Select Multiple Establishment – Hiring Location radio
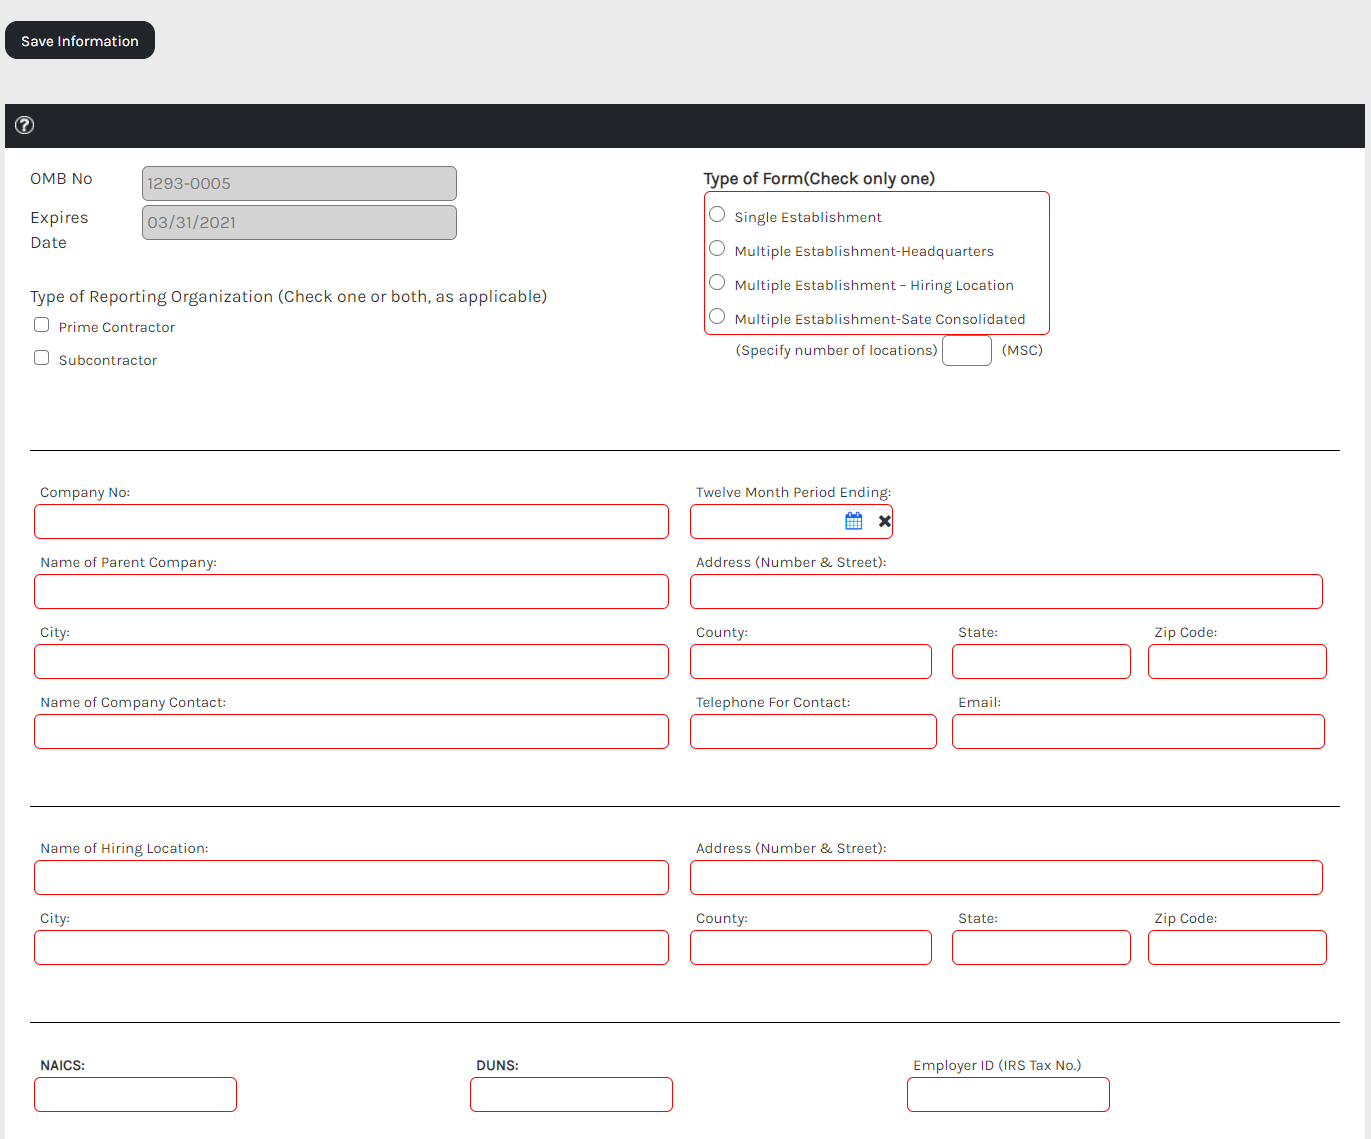 (717, 283)
